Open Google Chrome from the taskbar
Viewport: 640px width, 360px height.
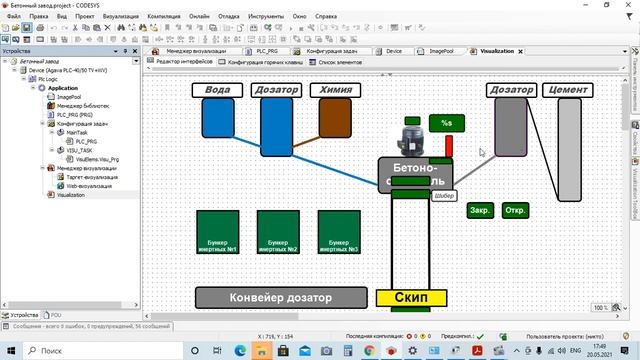click(x=369, y=351)
